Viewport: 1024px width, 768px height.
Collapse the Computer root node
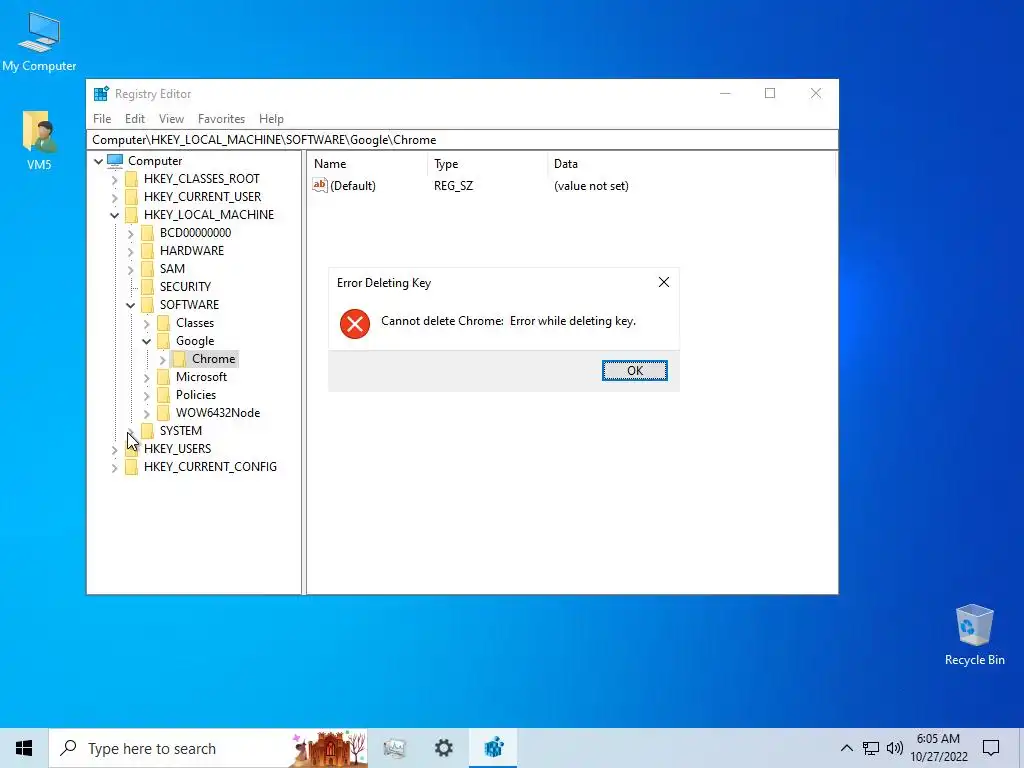(99, 161)
